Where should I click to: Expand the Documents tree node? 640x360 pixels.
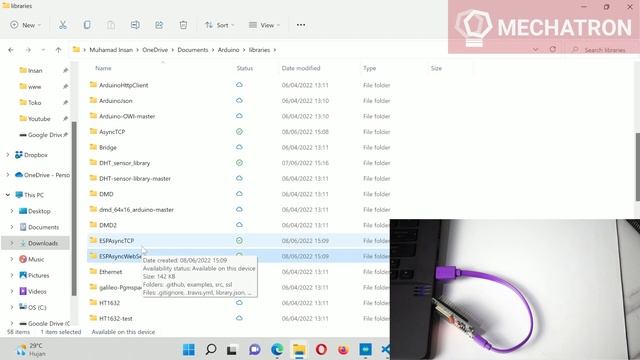click(12, 227)
